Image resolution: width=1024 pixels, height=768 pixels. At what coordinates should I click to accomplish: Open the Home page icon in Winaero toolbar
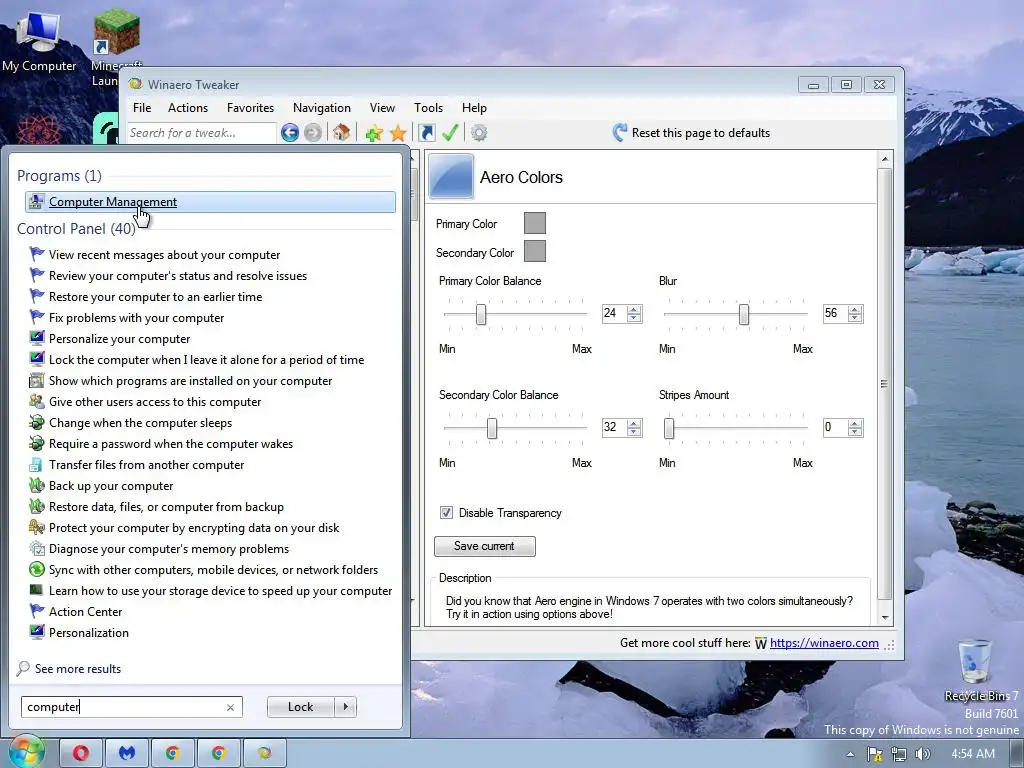341,133
